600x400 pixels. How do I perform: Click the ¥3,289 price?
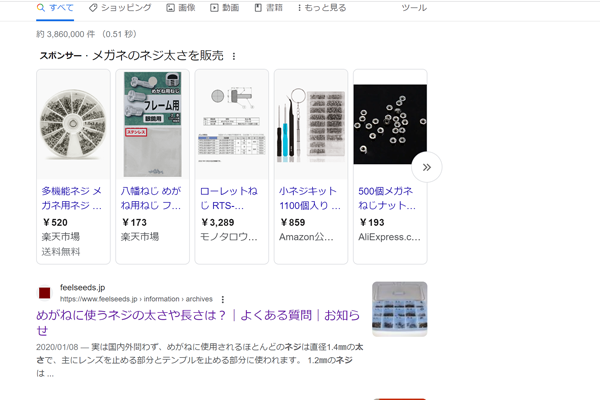tap(217, 222)
